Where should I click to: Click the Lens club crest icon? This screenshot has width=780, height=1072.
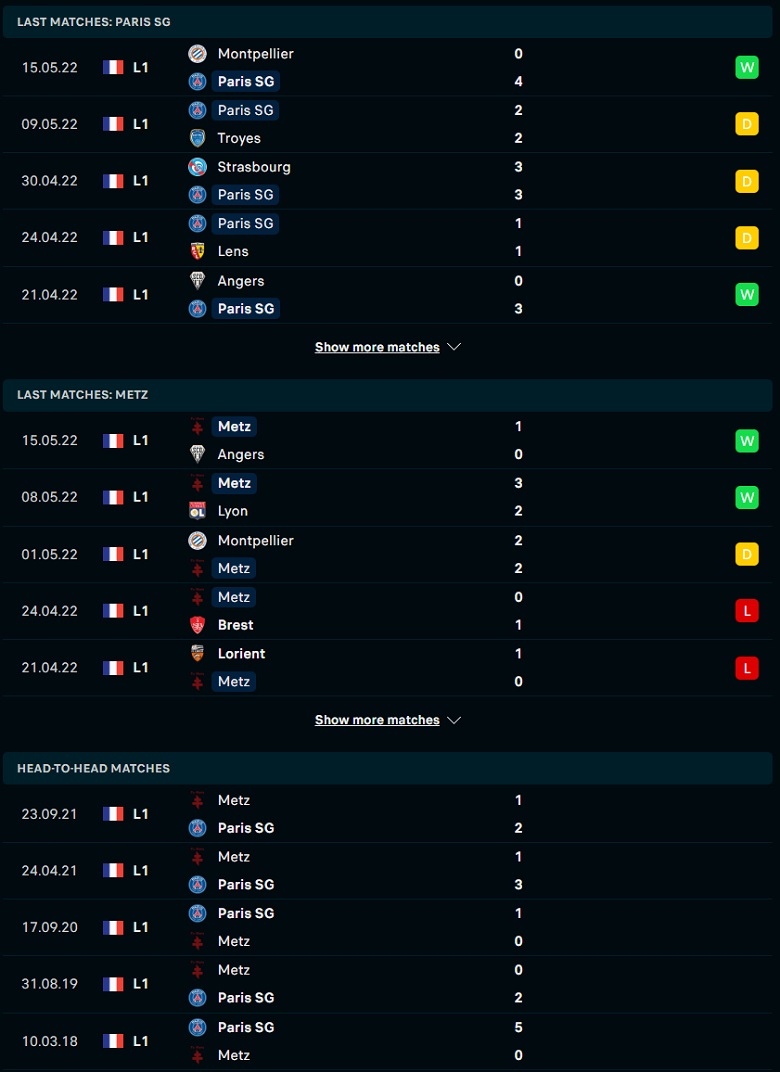[x=198, y=251]
